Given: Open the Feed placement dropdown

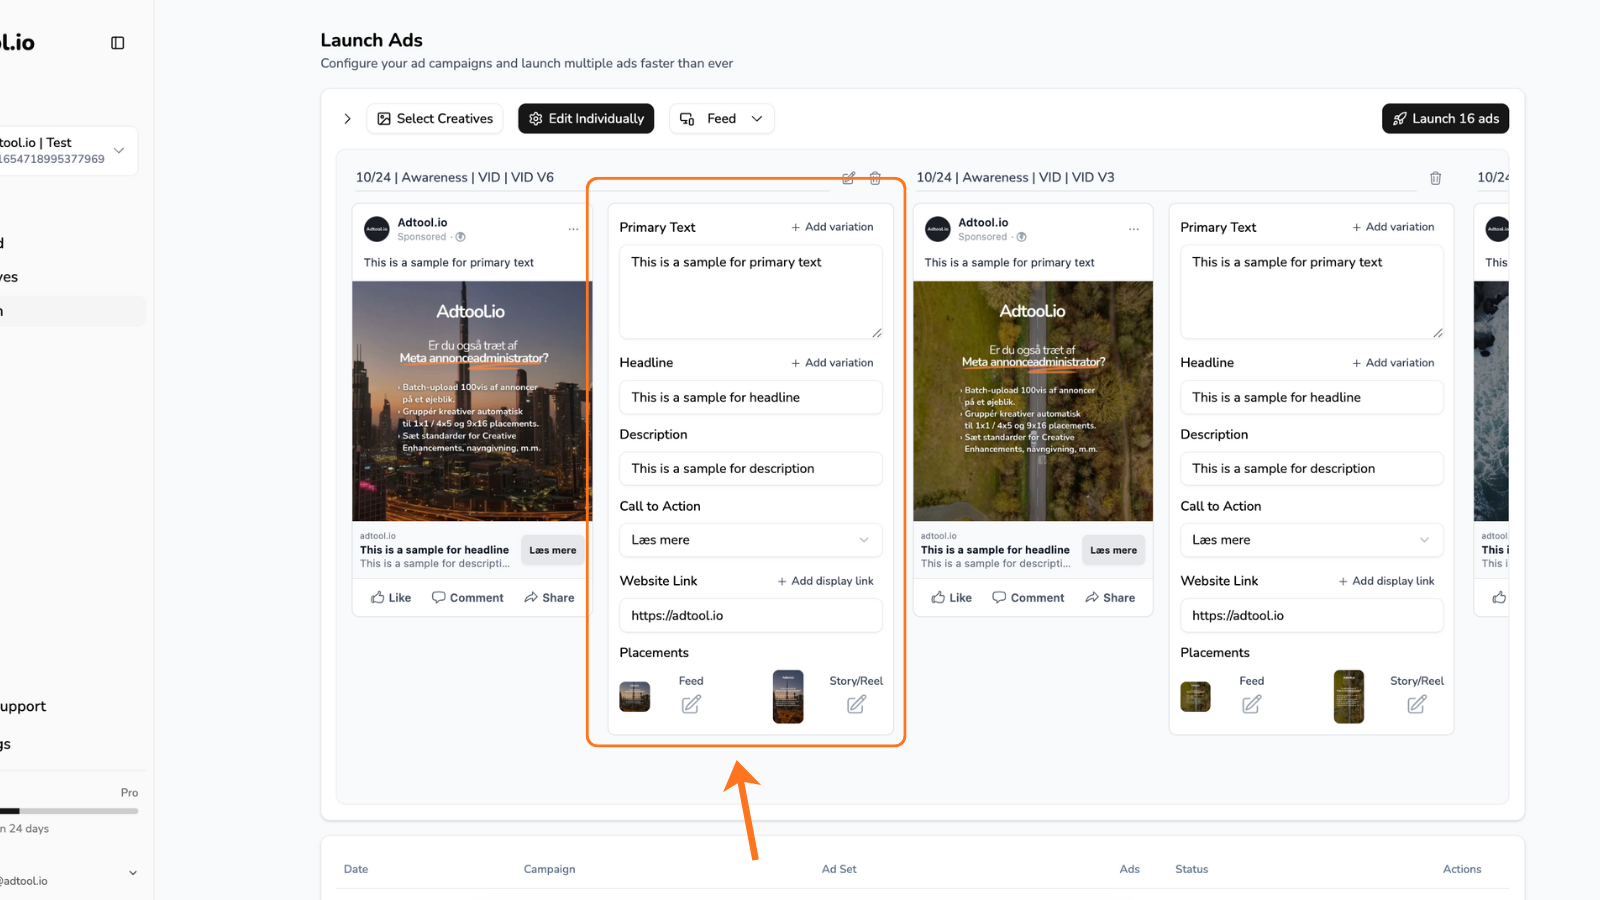Looking at the screenshot, I should [x=721, y=119].
